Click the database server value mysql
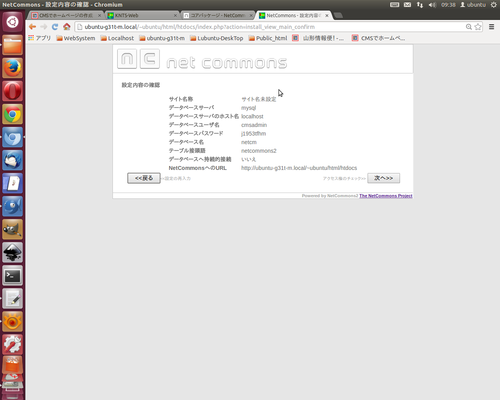This screenshot has height=400, width=500. pos(249,108)
